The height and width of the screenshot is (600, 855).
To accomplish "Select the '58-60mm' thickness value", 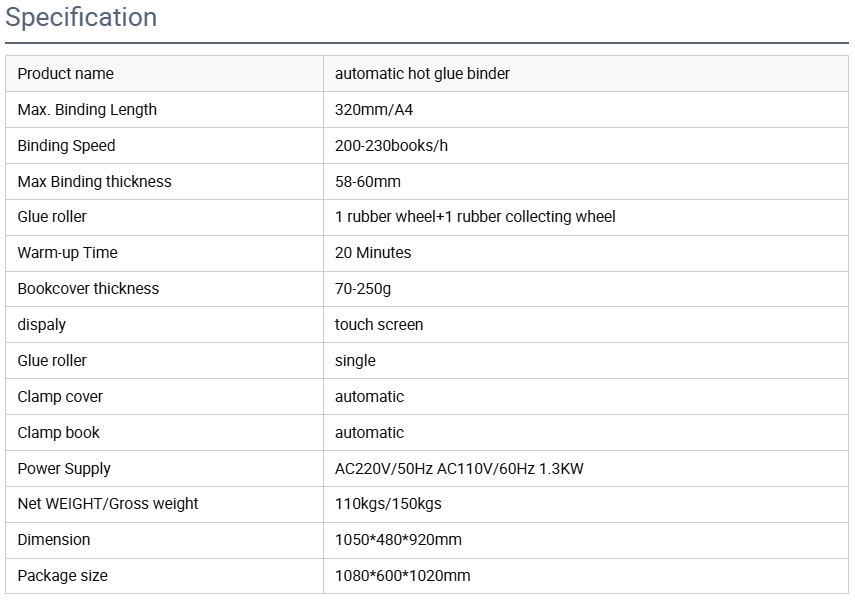I will (367, 182).
